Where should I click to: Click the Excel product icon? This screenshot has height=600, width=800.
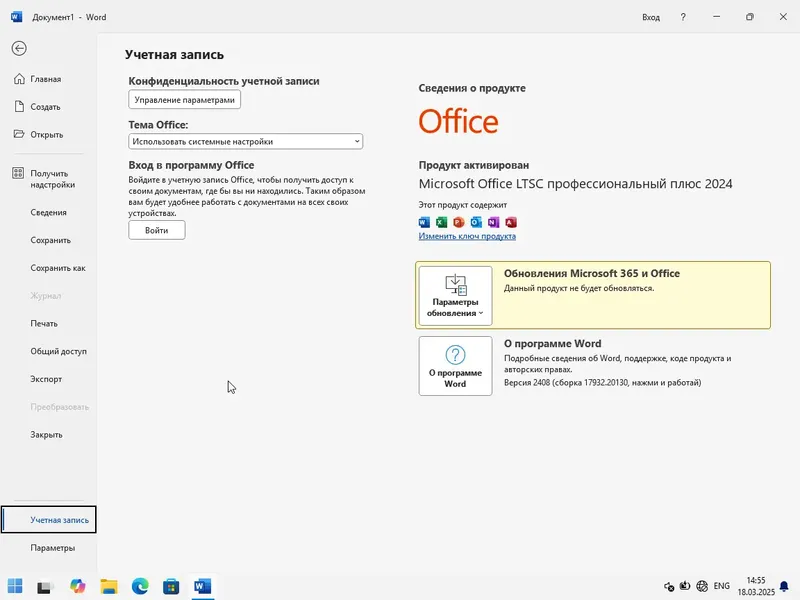click(442, 222)
